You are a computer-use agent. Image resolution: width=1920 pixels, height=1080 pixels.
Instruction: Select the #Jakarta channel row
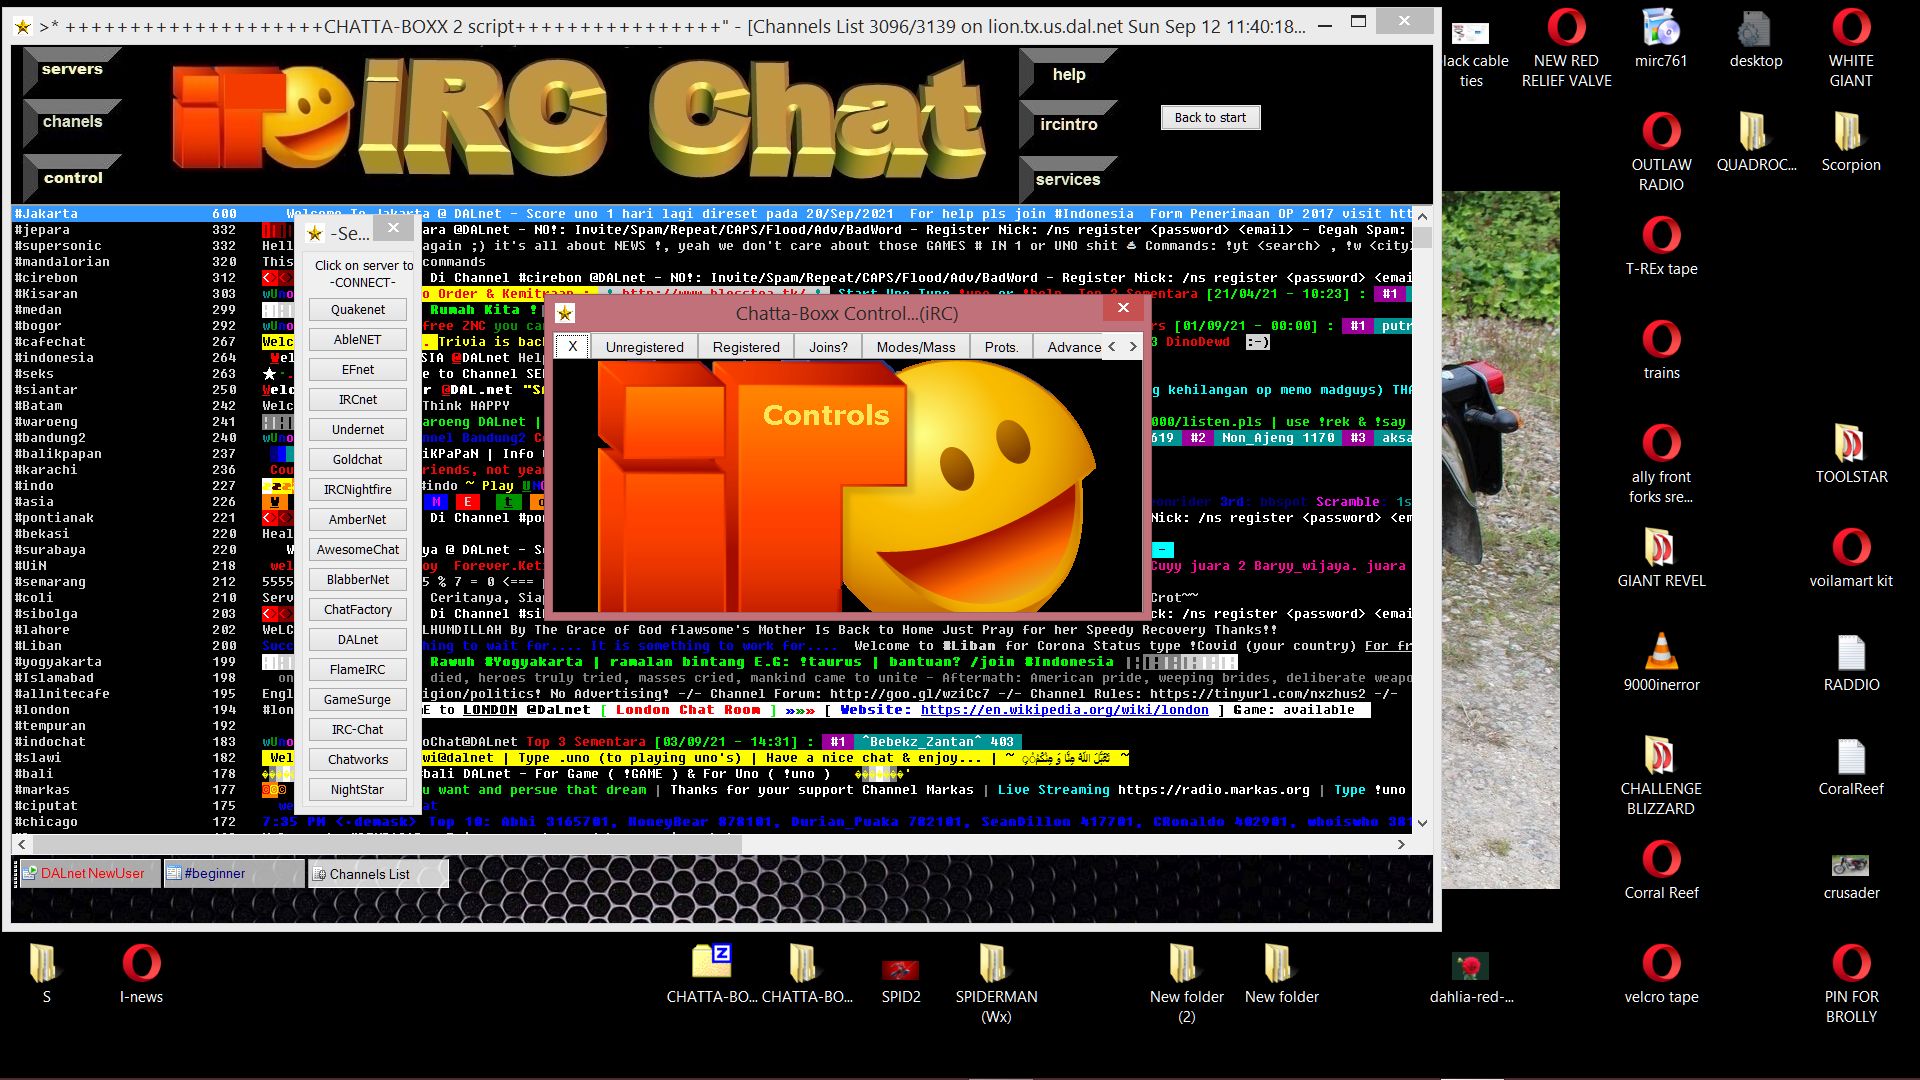(711, 214)
